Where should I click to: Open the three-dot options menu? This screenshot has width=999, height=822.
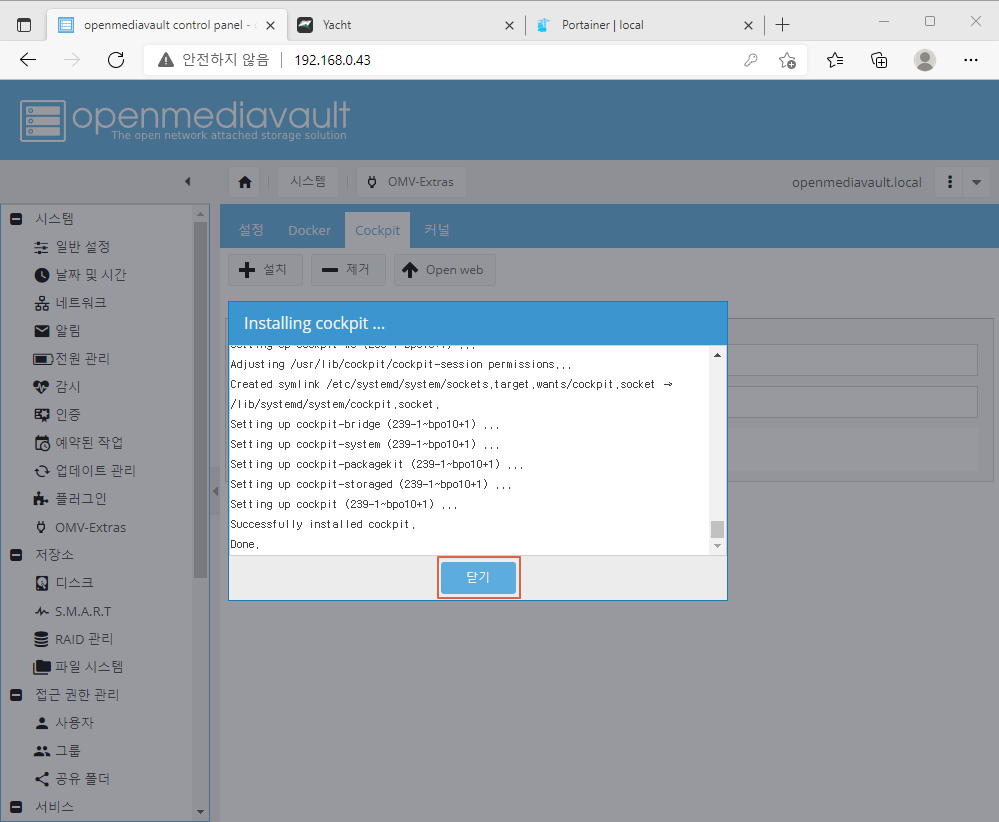tap(949, 182)
